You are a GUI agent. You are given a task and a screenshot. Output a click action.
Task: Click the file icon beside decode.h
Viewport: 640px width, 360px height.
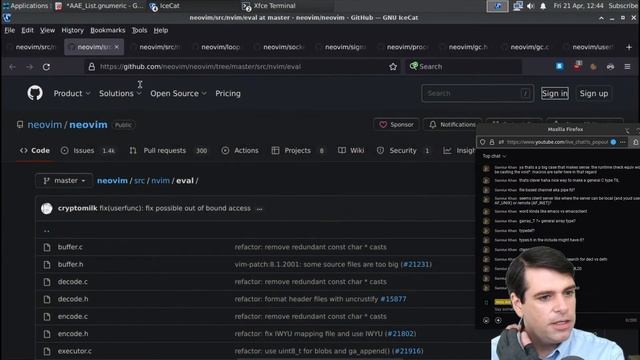[x=47, y=299]
